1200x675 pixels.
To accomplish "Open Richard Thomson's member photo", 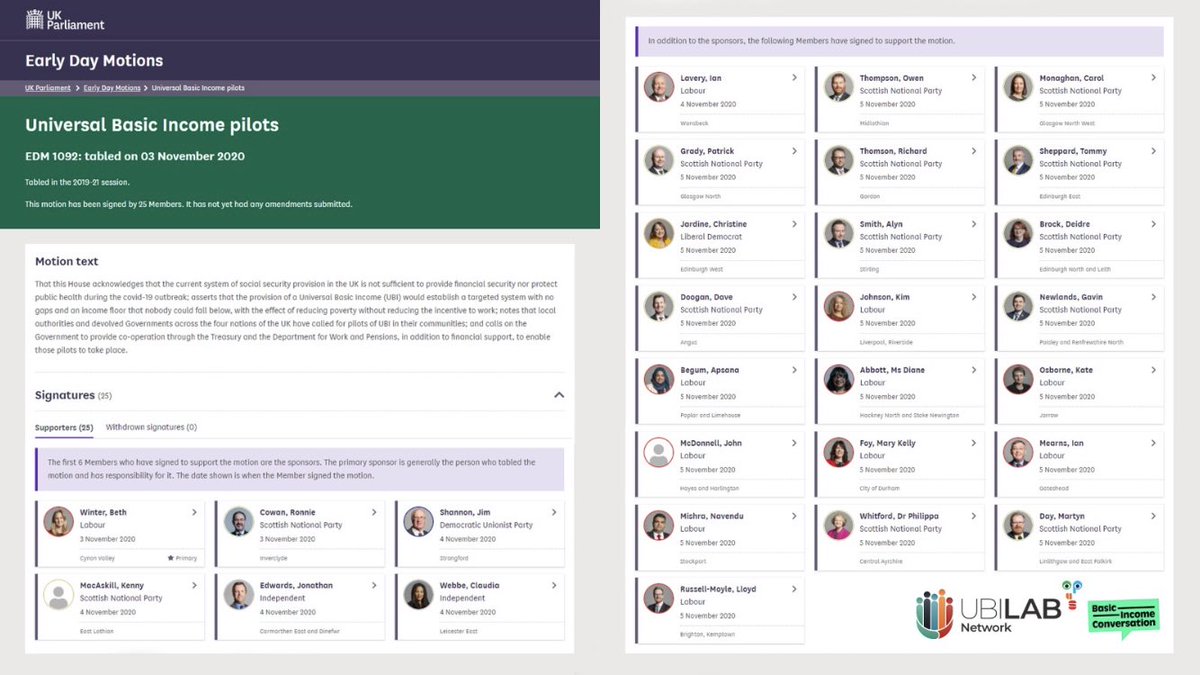I will pyautogui.click(x=838, y=160).
